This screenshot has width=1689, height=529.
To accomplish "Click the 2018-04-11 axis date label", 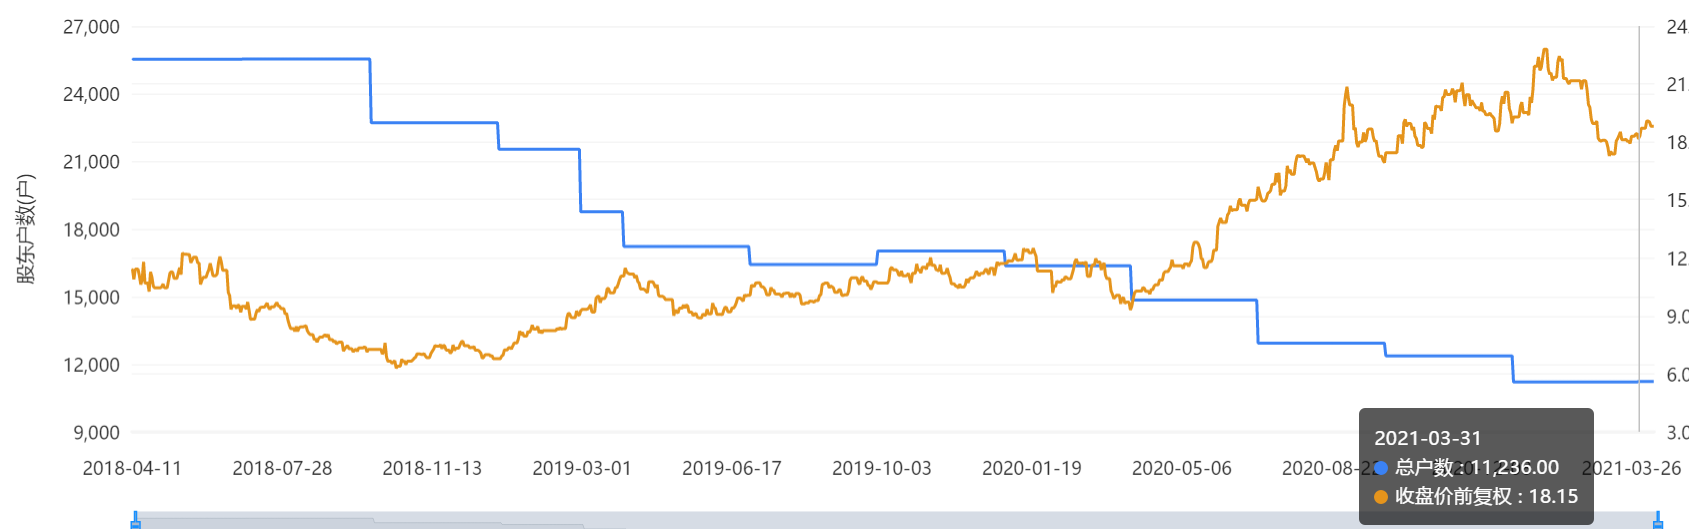I will pos(132,468).
